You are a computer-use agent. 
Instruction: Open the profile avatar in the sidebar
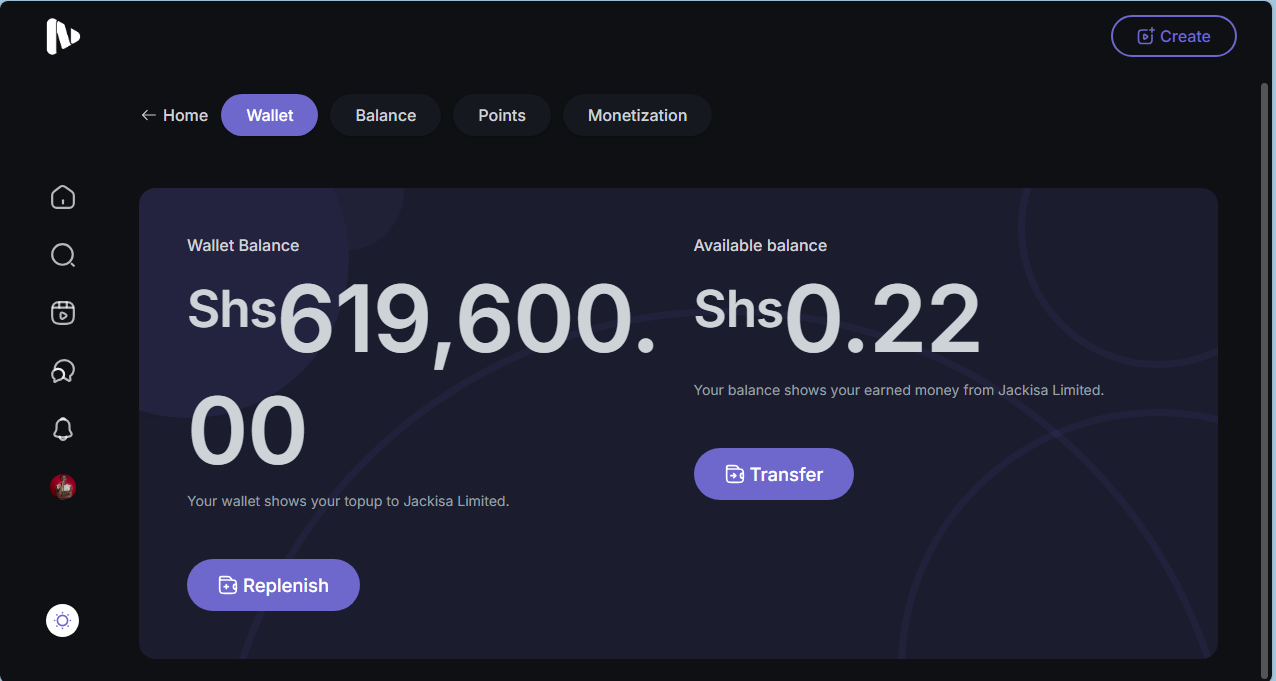click(x=63, y=487)
